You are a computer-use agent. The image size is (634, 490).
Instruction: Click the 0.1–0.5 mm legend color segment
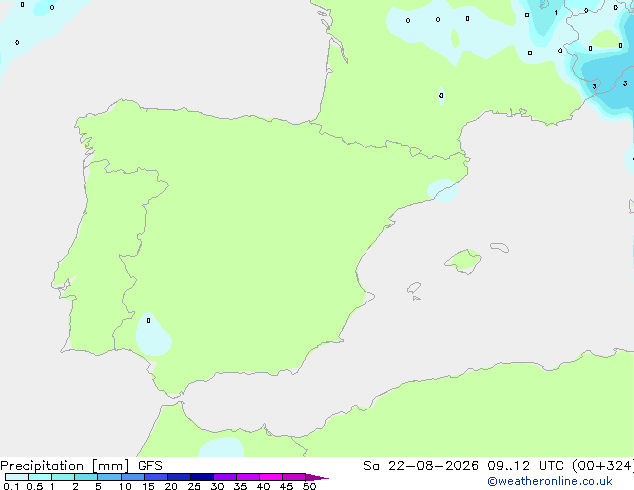17,477
